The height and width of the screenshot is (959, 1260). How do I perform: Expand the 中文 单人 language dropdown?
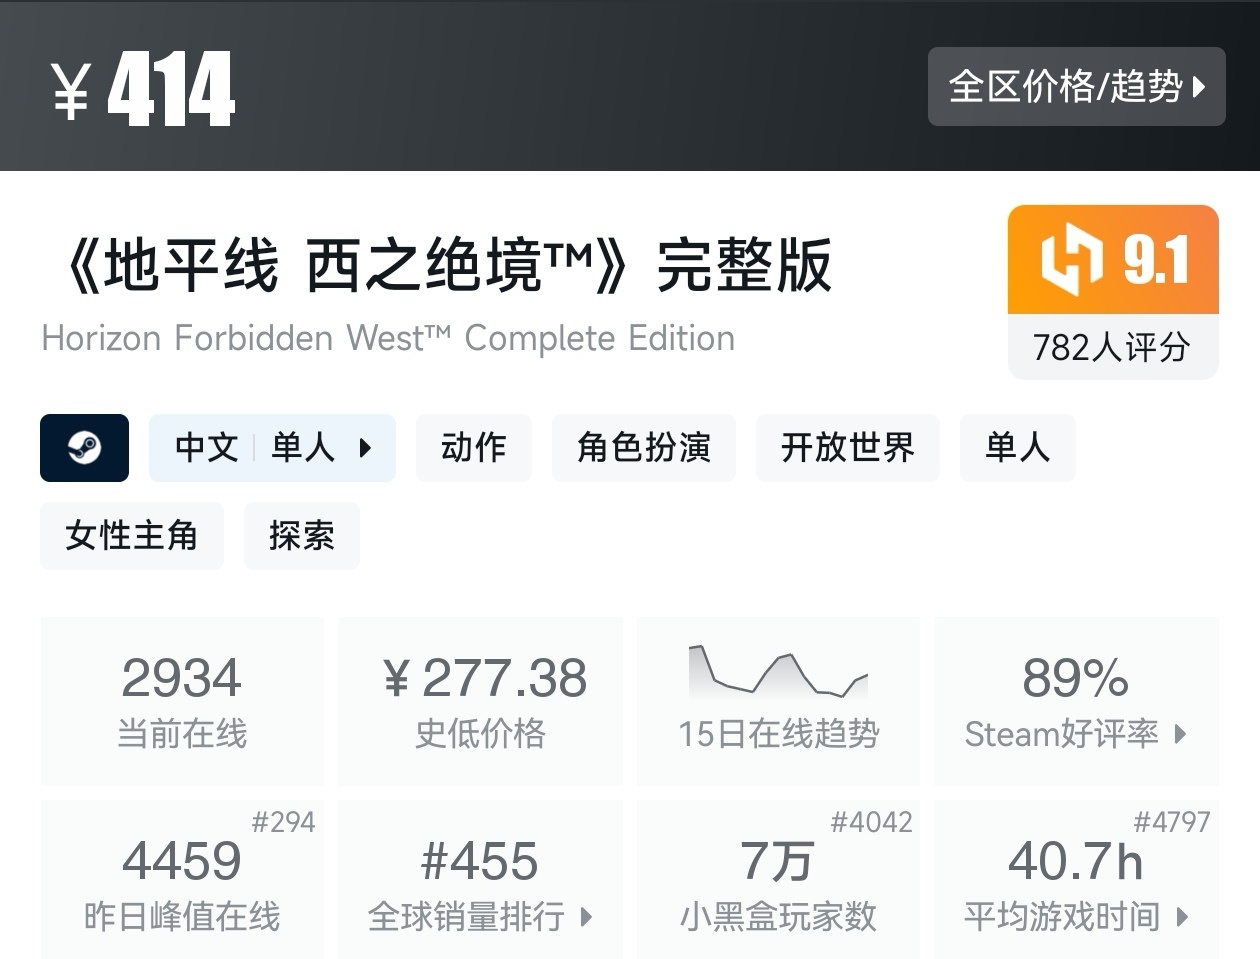tap(272, 448)
